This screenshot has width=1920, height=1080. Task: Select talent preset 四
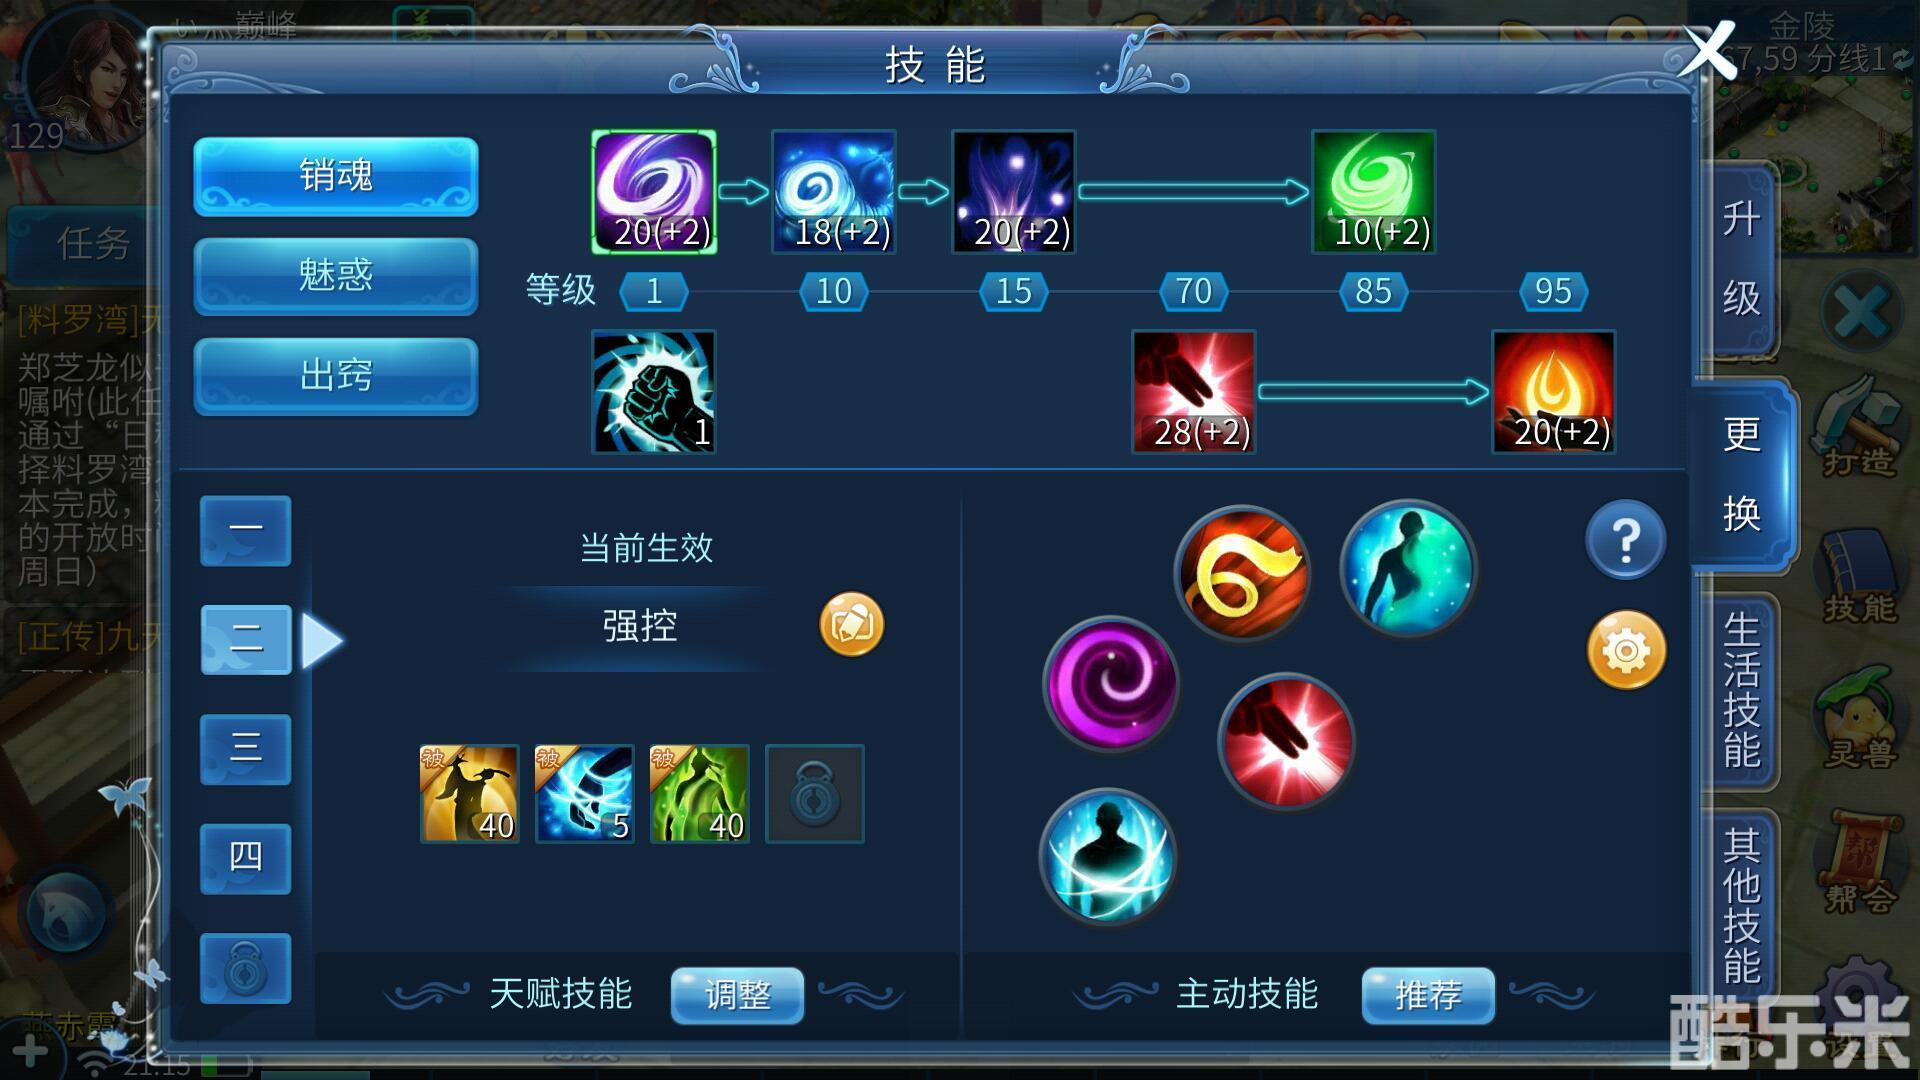[246, 858]
